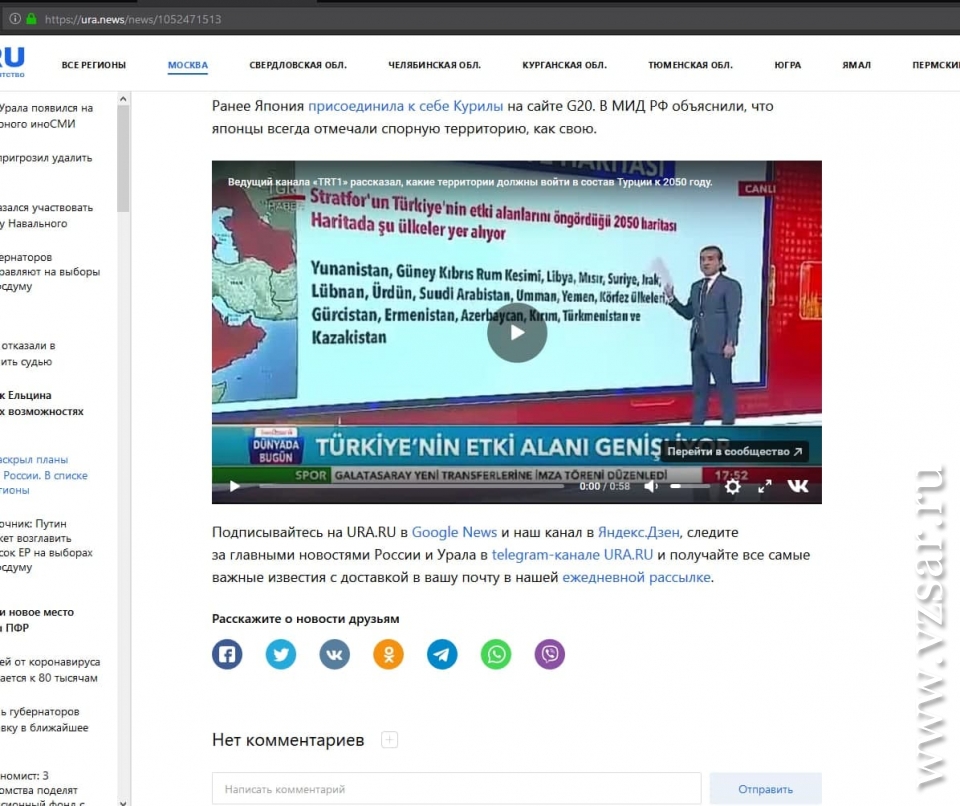Mute the video with the speaker icon
The height and width of the screenshot is (806, 960).
point(651,486)
